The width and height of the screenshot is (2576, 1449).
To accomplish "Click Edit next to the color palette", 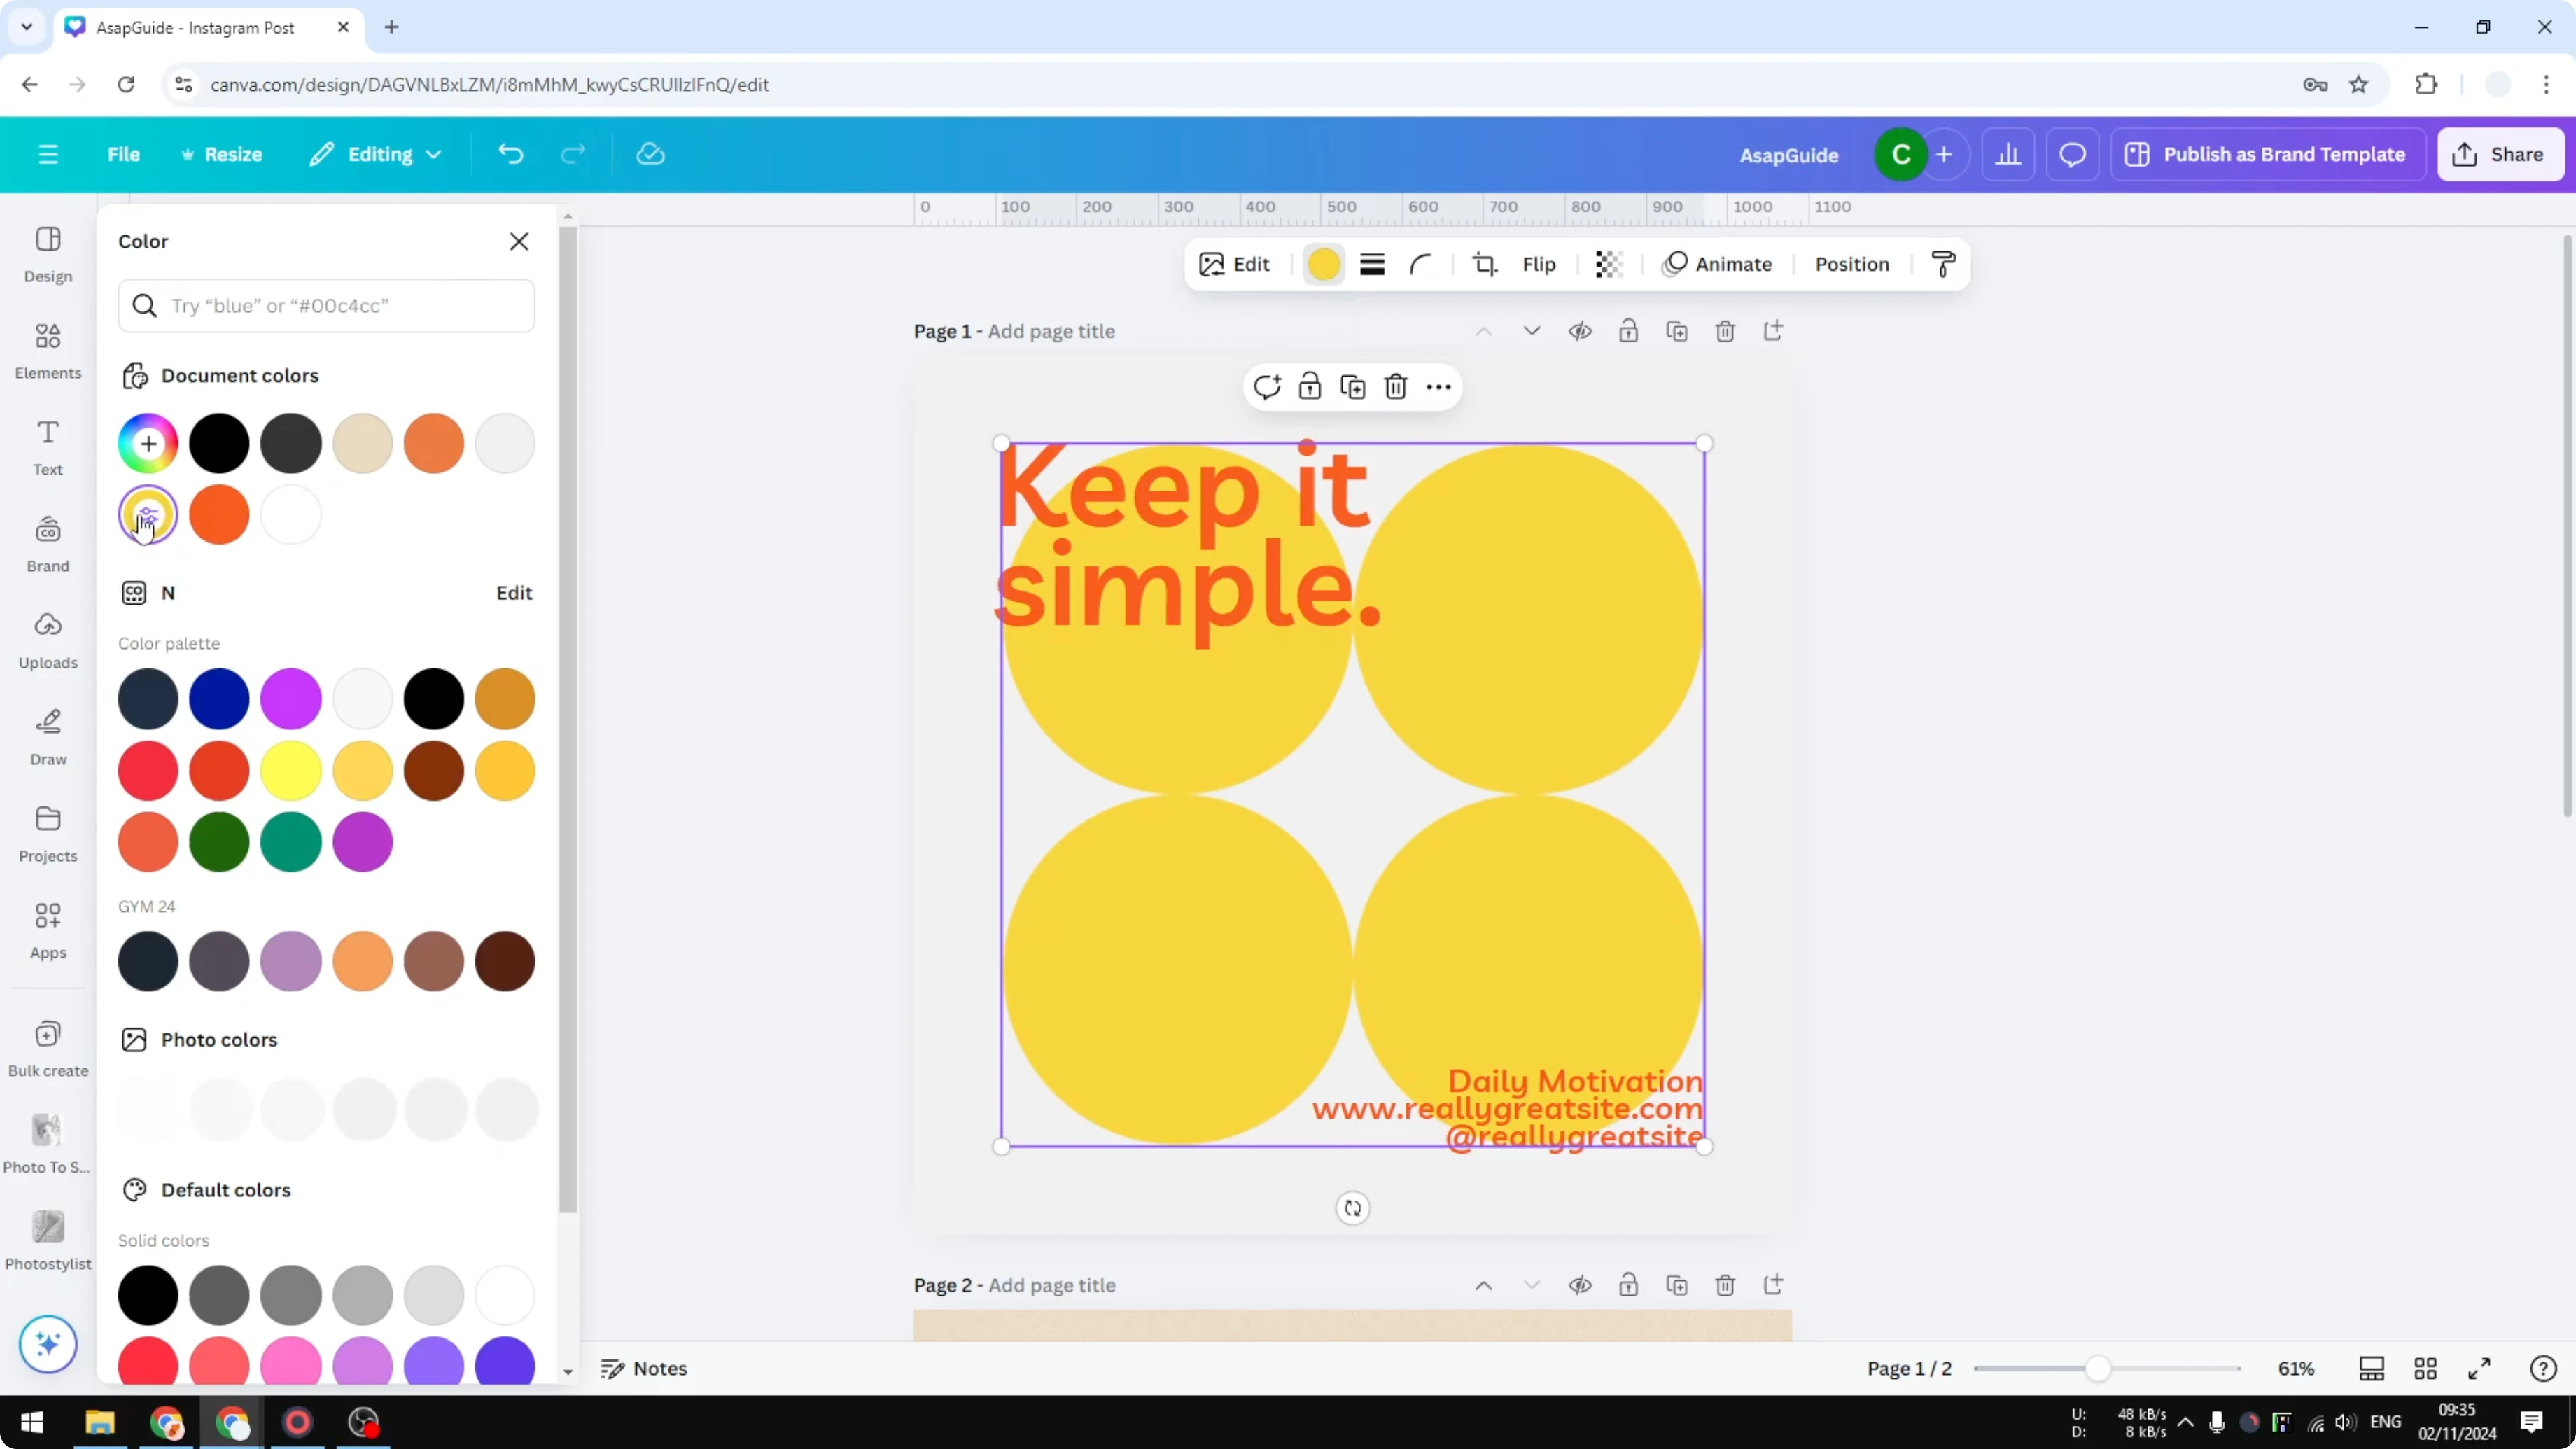I will click(x=513, y=592).
